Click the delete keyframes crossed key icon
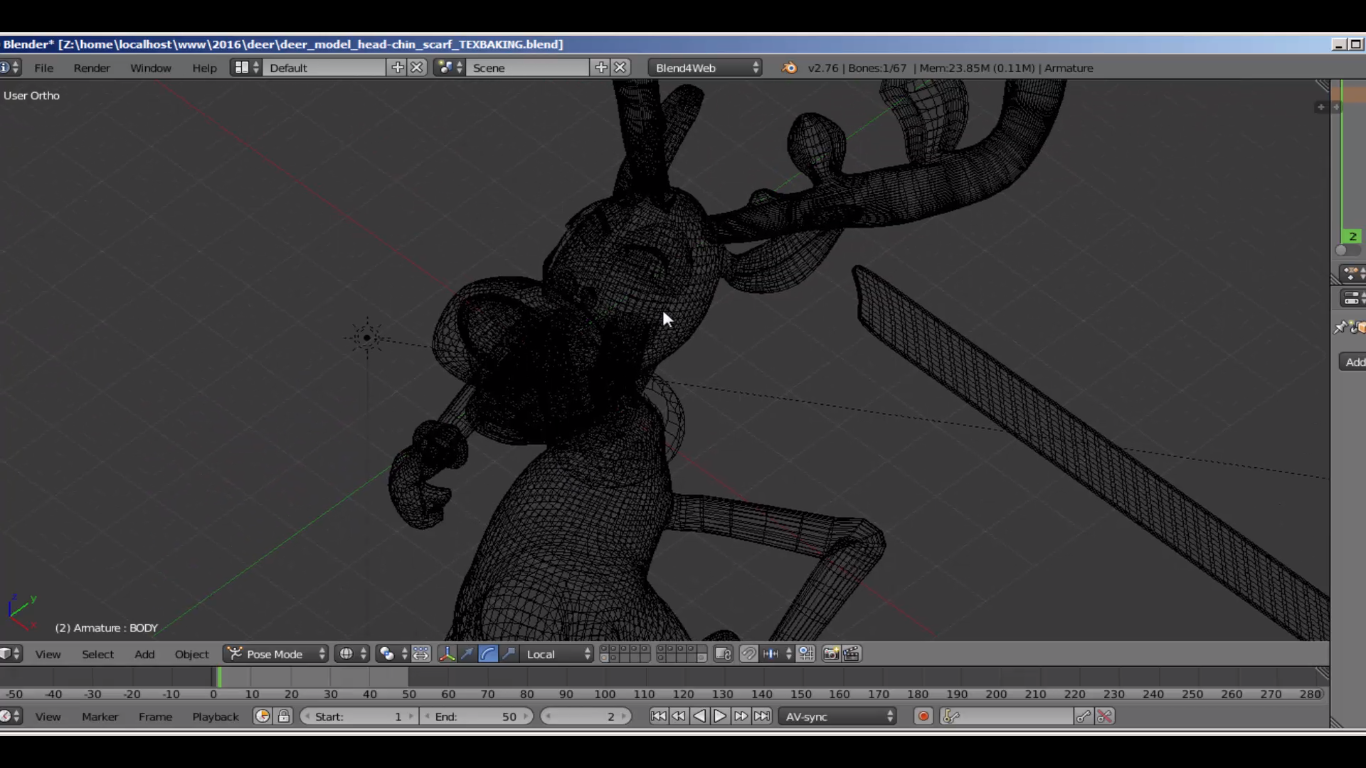The image size is (1366, 768). [1105, 717]
